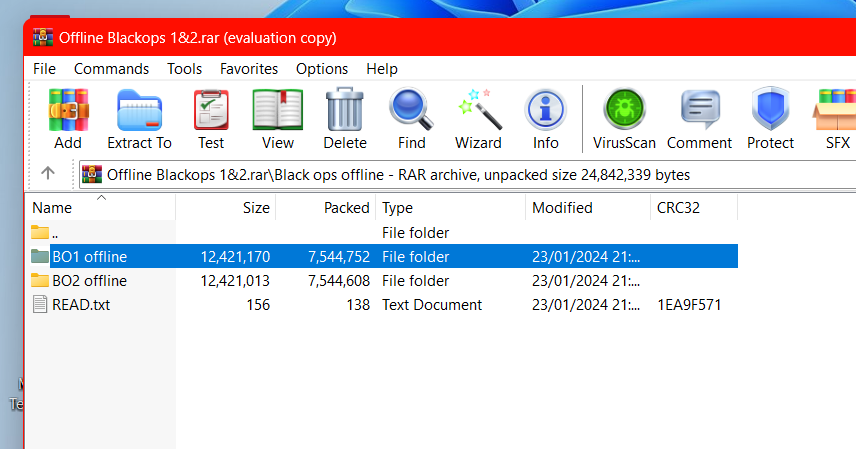The height and width of the screenshot is (449, 856).
Task: Click the Add archive toolbar icon
Action: click(68, 110)
